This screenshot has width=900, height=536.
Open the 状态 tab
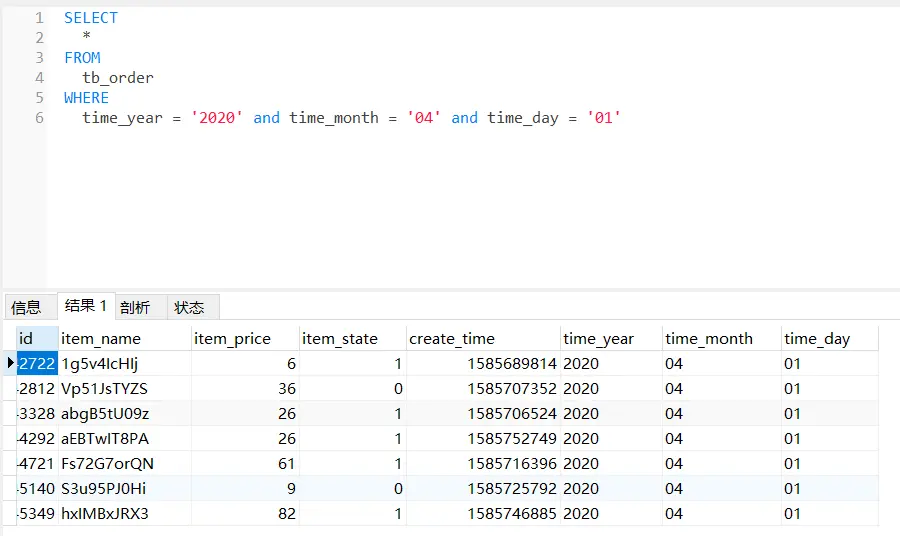pos(189,307)
